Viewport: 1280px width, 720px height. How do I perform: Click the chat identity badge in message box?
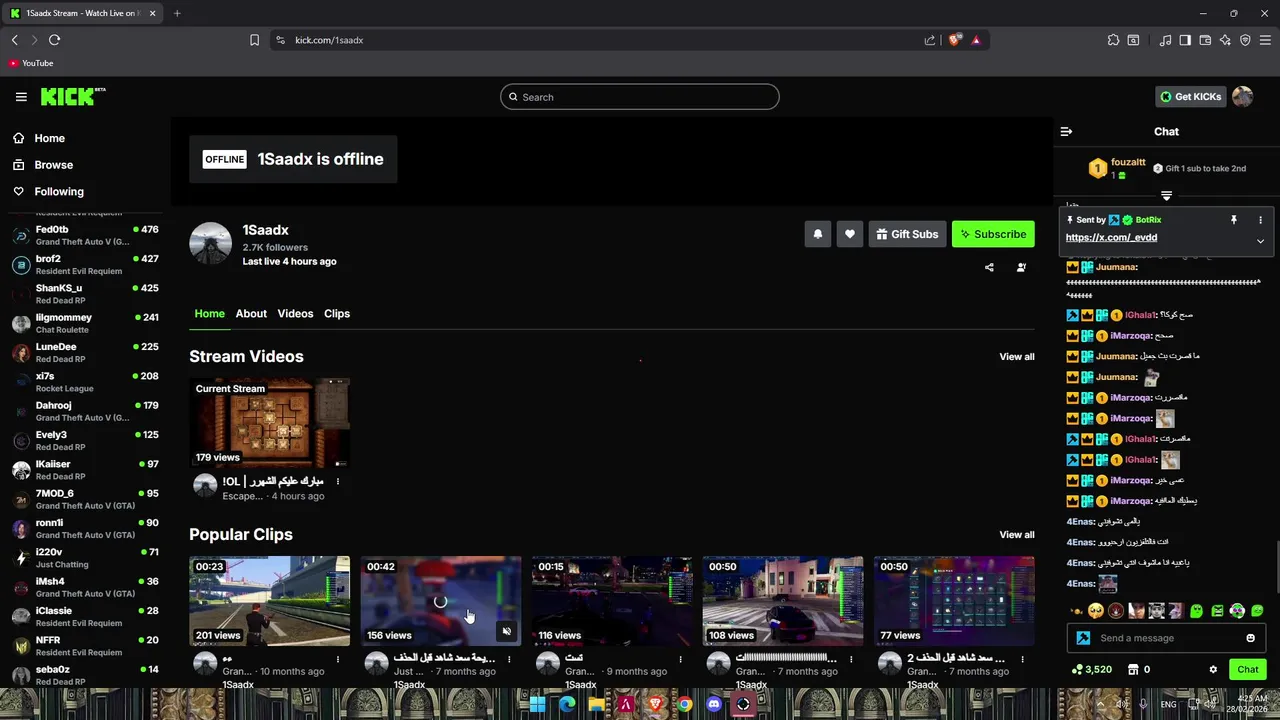pos(1083,638)
